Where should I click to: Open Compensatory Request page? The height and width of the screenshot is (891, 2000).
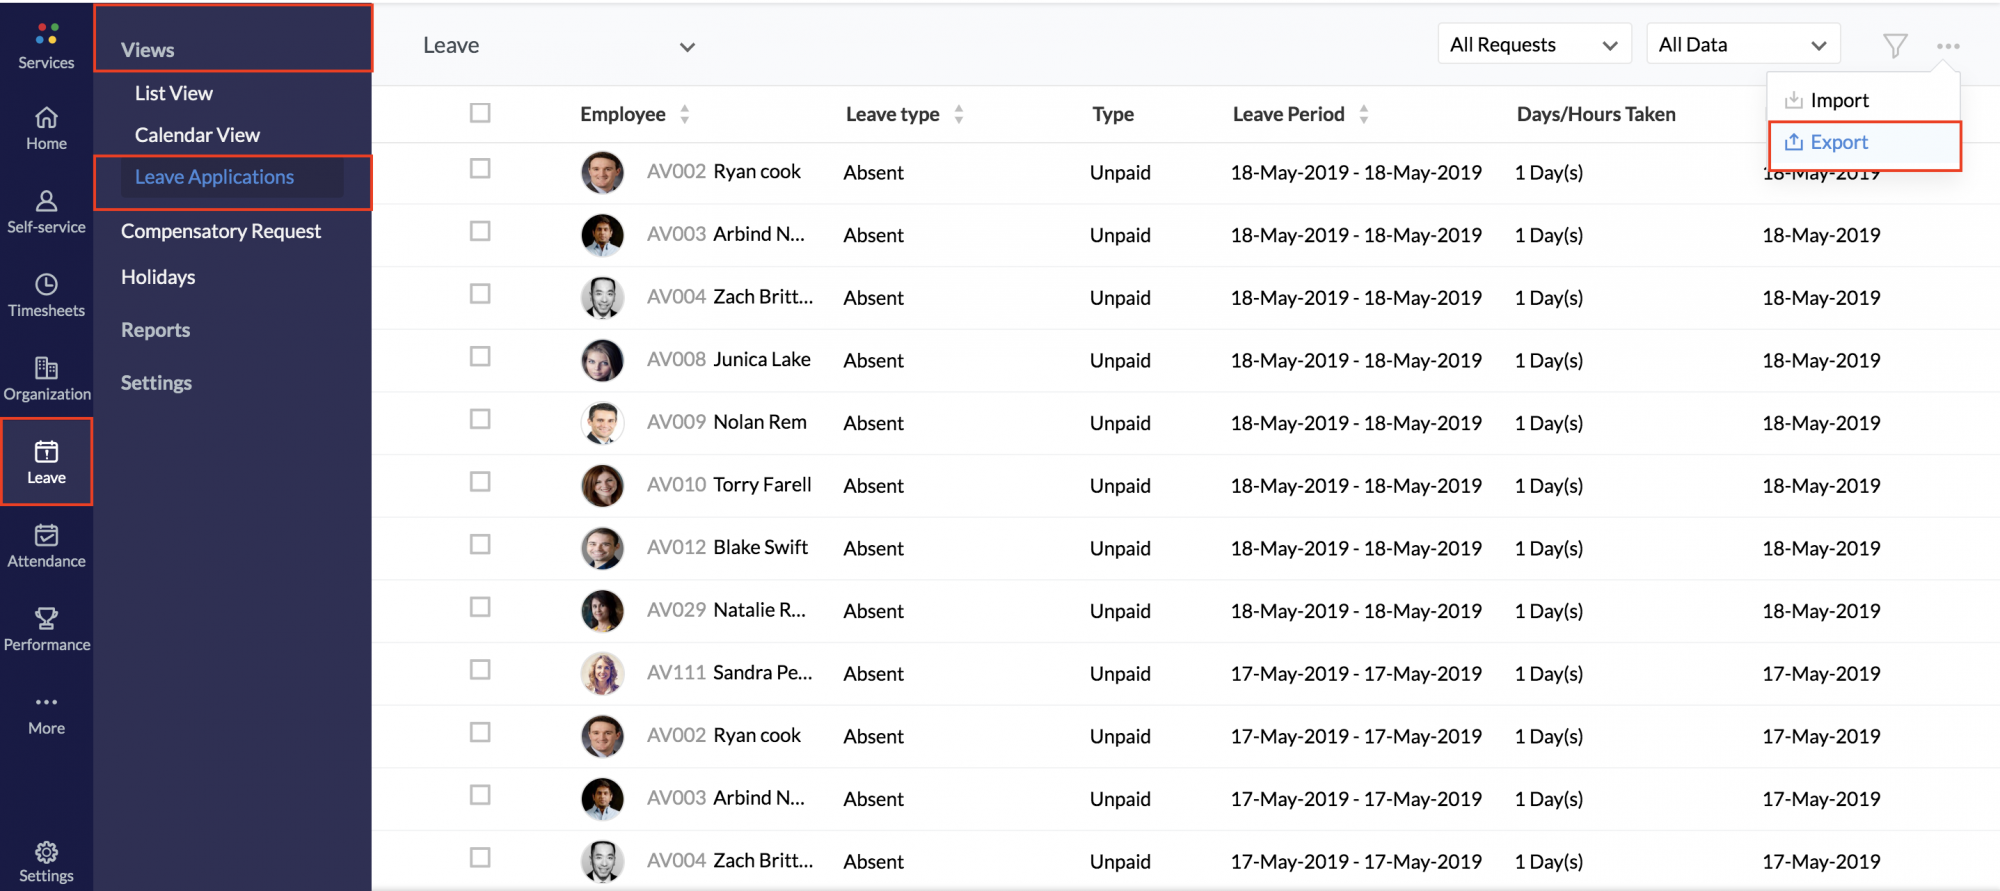pyautogui.click(x=221, y=231)
